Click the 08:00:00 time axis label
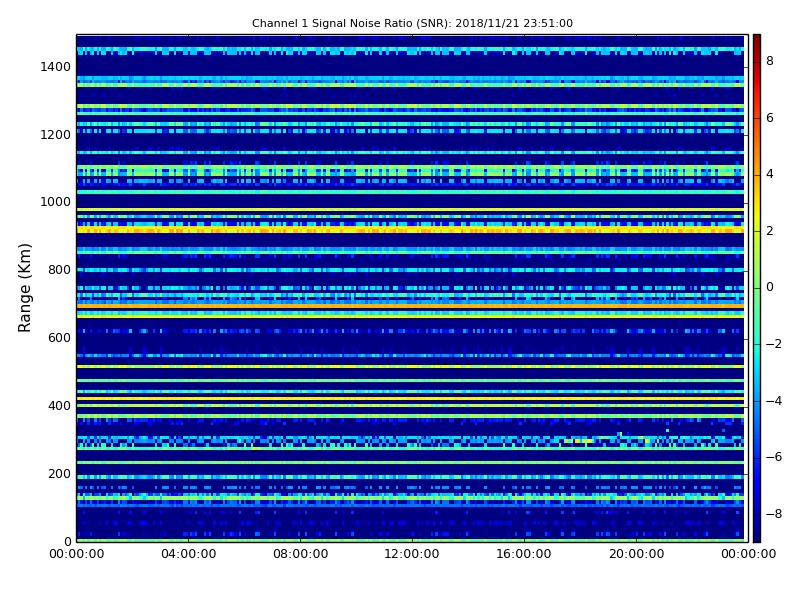 click(x=301, y=554)
